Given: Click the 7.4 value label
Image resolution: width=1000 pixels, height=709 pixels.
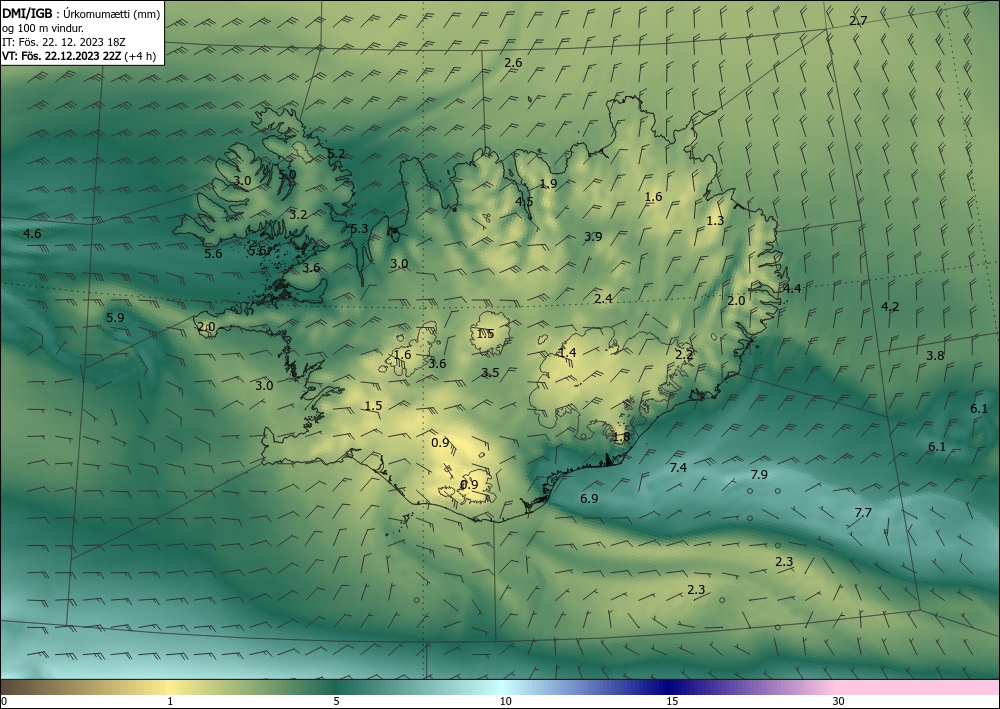Looking at the screenshot, I should pos(678,467).
